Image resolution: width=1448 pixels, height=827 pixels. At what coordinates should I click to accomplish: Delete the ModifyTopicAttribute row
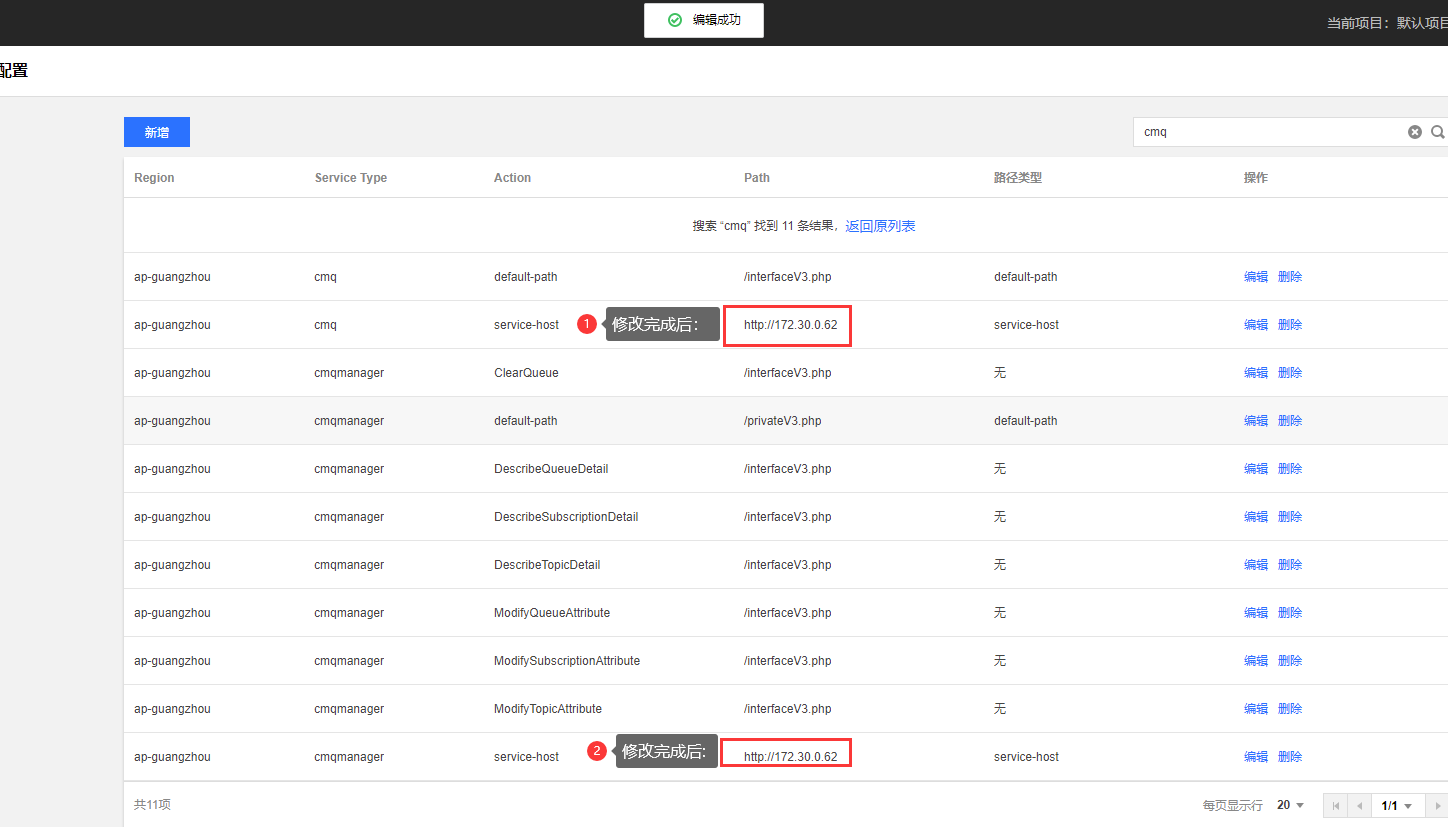(1290, 709)
